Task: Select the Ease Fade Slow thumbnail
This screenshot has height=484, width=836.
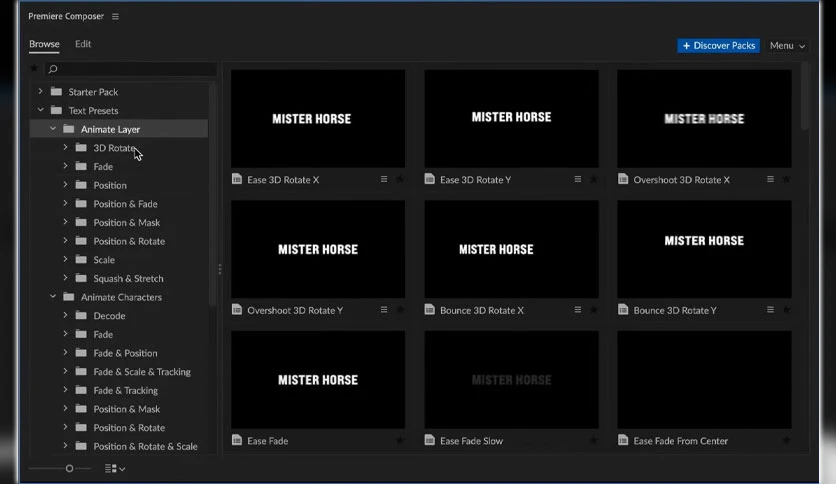Action: (x=511, y=380)
